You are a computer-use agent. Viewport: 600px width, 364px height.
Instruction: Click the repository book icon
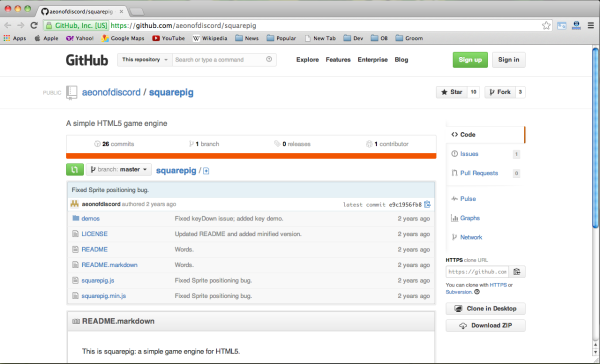pyautogui.click(x=72, y=92)
